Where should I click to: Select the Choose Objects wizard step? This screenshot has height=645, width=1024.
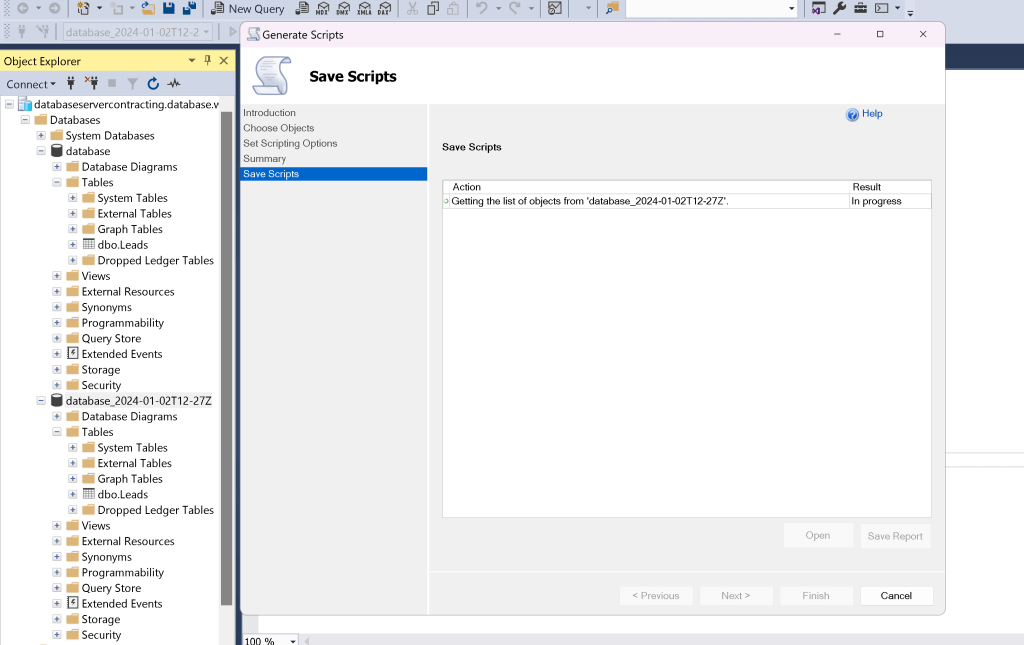(279, 128)
